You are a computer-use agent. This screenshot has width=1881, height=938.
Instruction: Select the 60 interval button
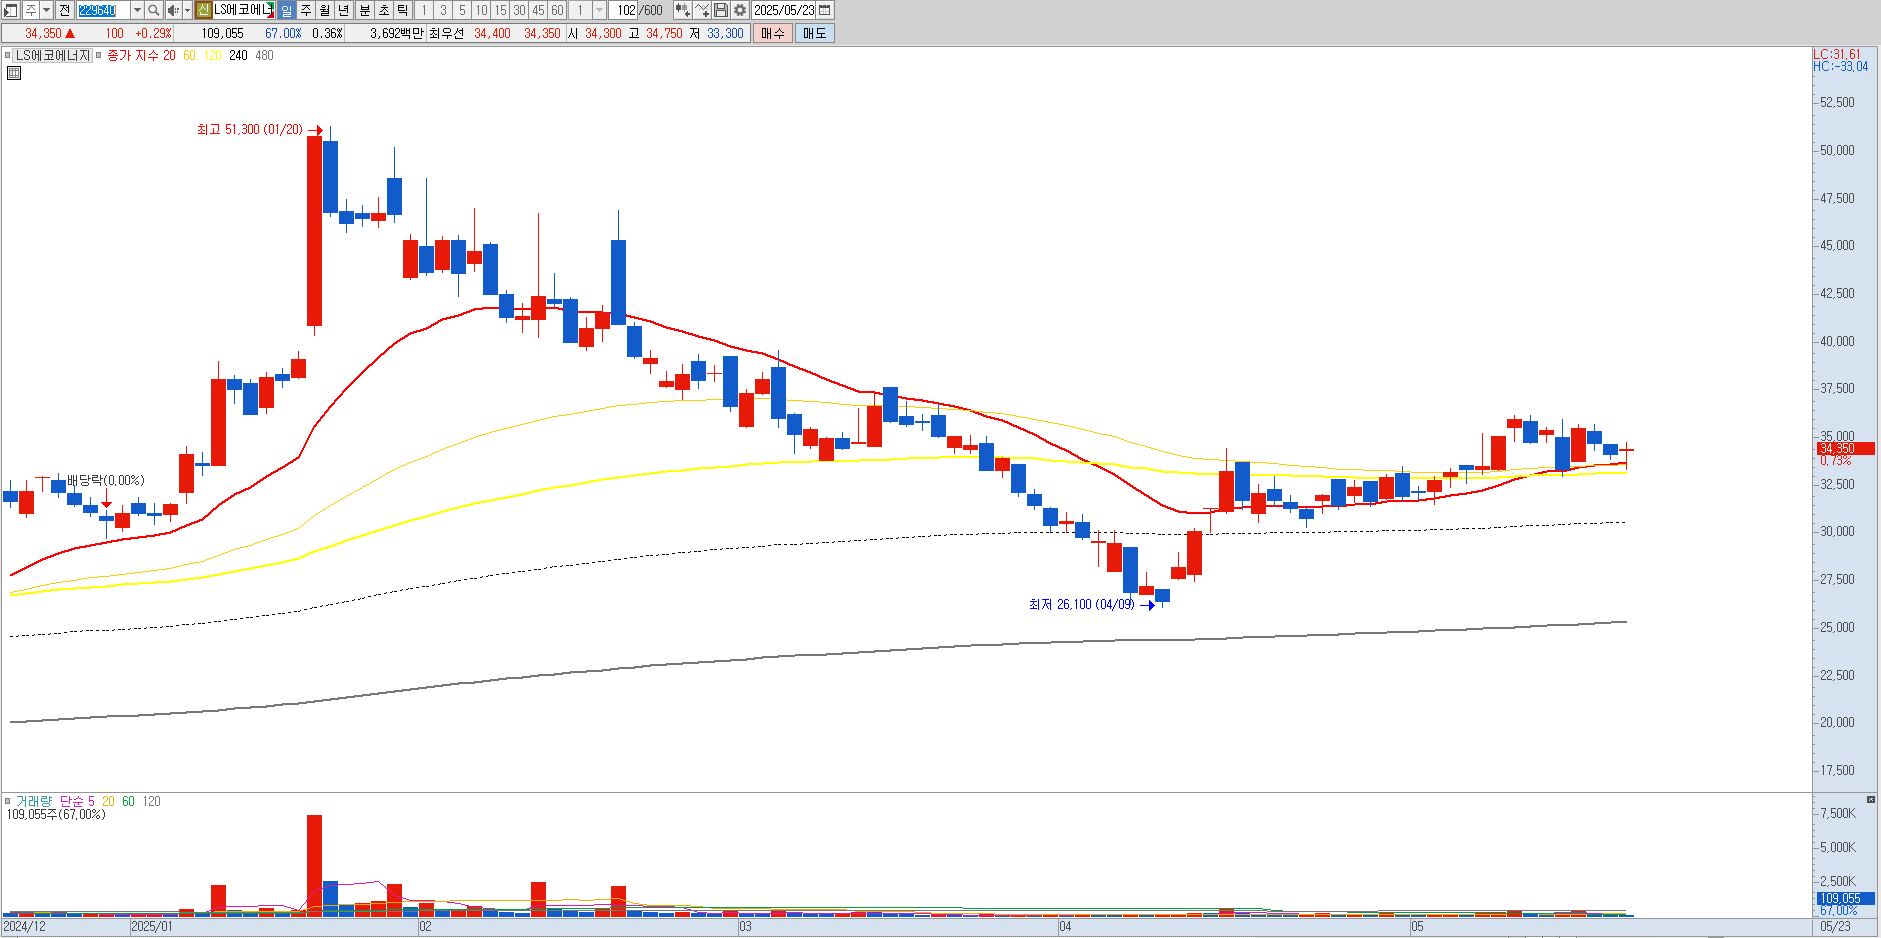[x=557, y=10]
